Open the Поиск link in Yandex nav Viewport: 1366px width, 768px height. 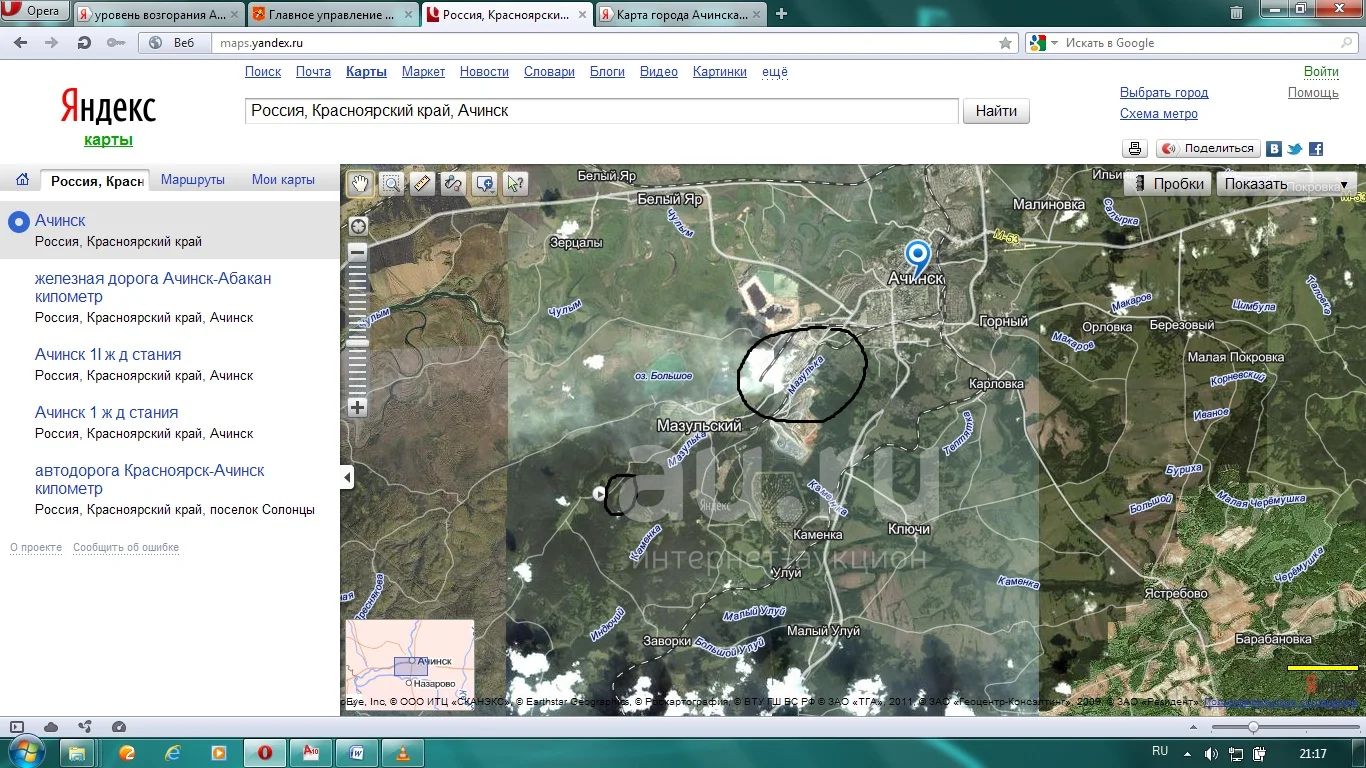click(x=263, y=72)
